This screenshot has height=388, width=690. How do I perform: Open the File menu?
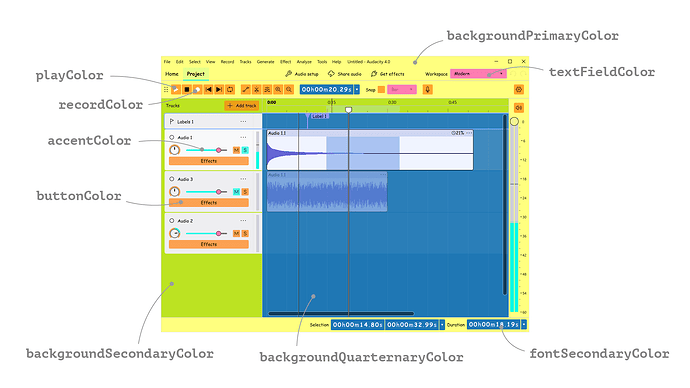pos(167,62)
